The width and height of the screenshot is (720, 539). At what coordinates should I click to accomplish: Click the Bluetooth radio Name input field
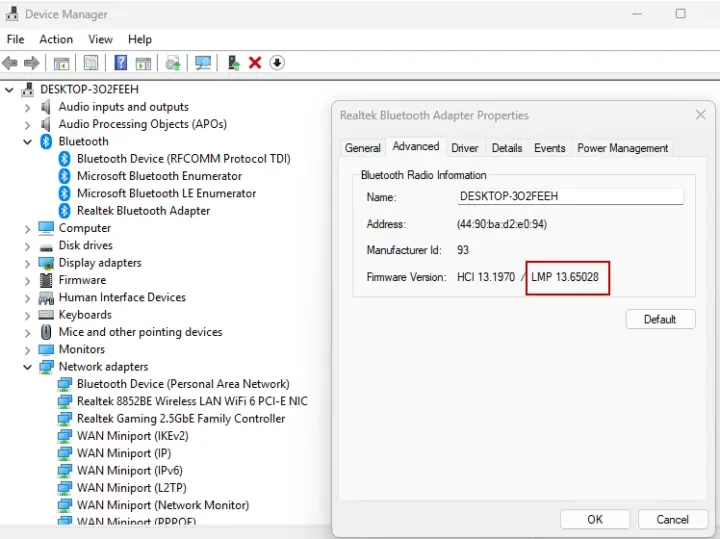[x=570, y=197]
